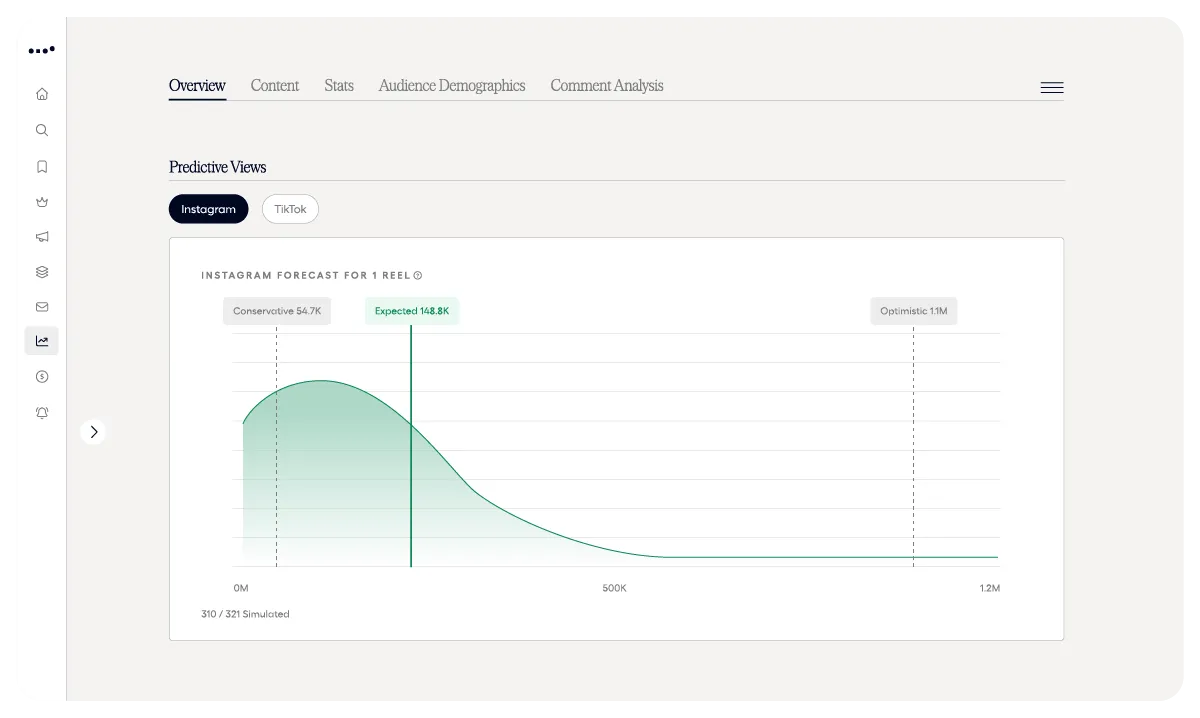Click the Predictive Views heading
The width and height of the screenshot is (1200, 718).
(218, 167)
